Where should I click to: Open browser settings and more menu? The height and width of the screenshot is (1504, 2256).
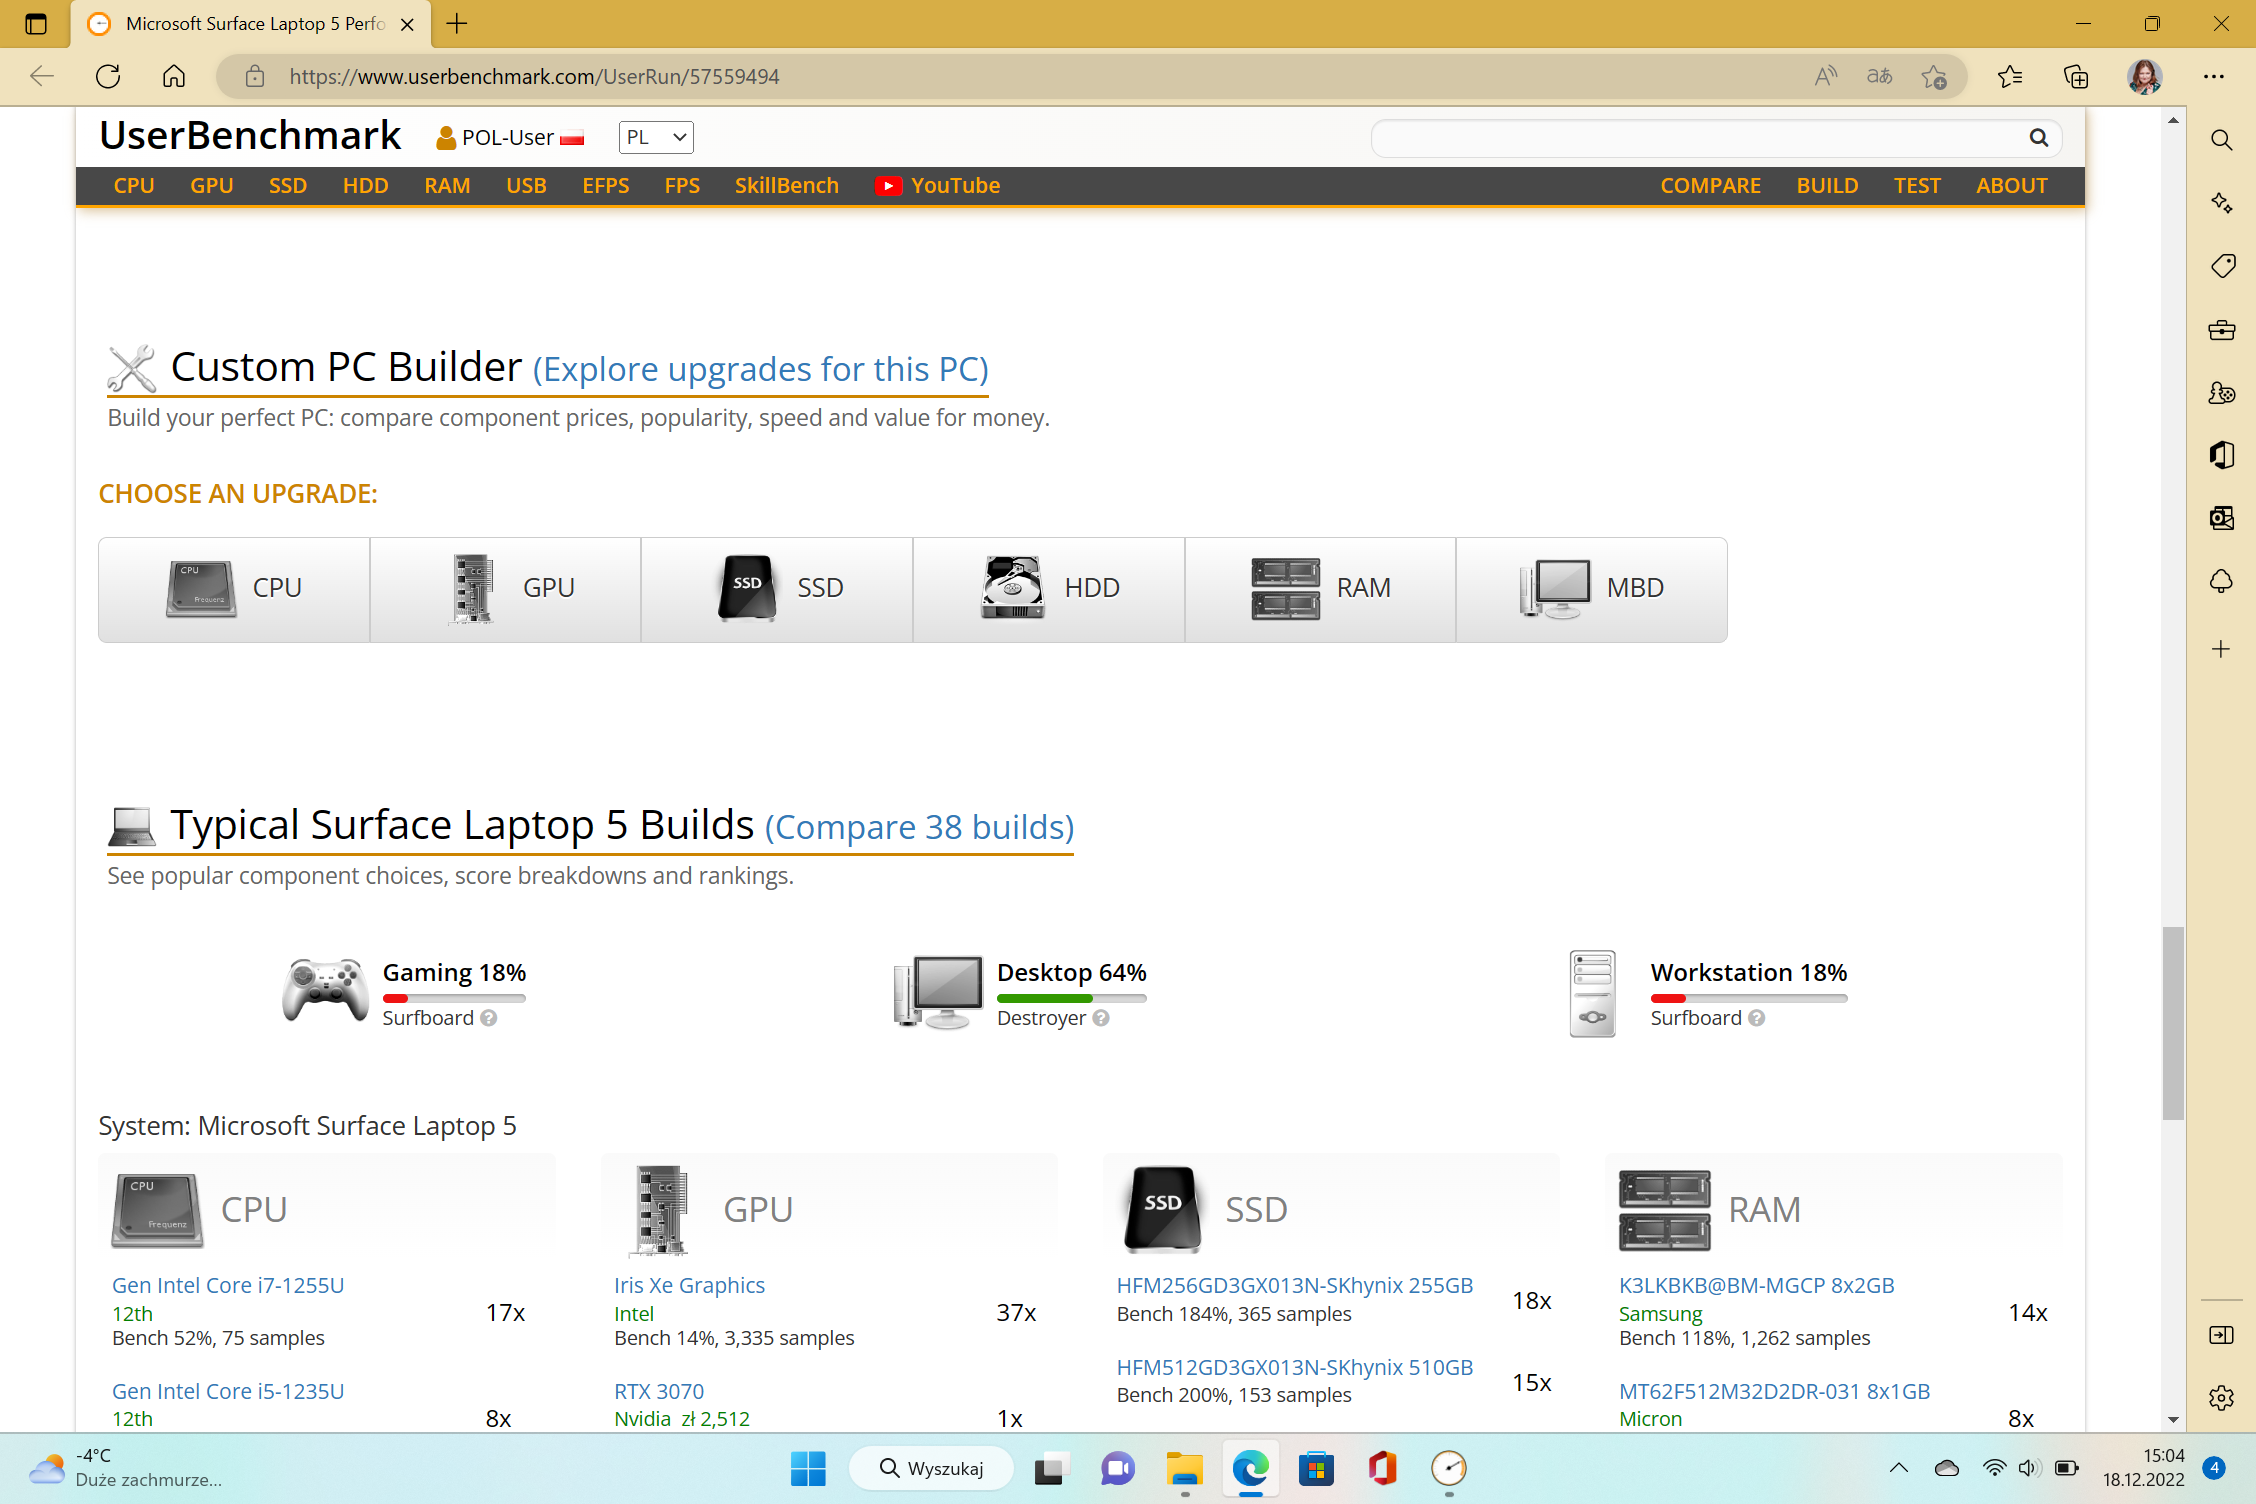(2214, 76)
